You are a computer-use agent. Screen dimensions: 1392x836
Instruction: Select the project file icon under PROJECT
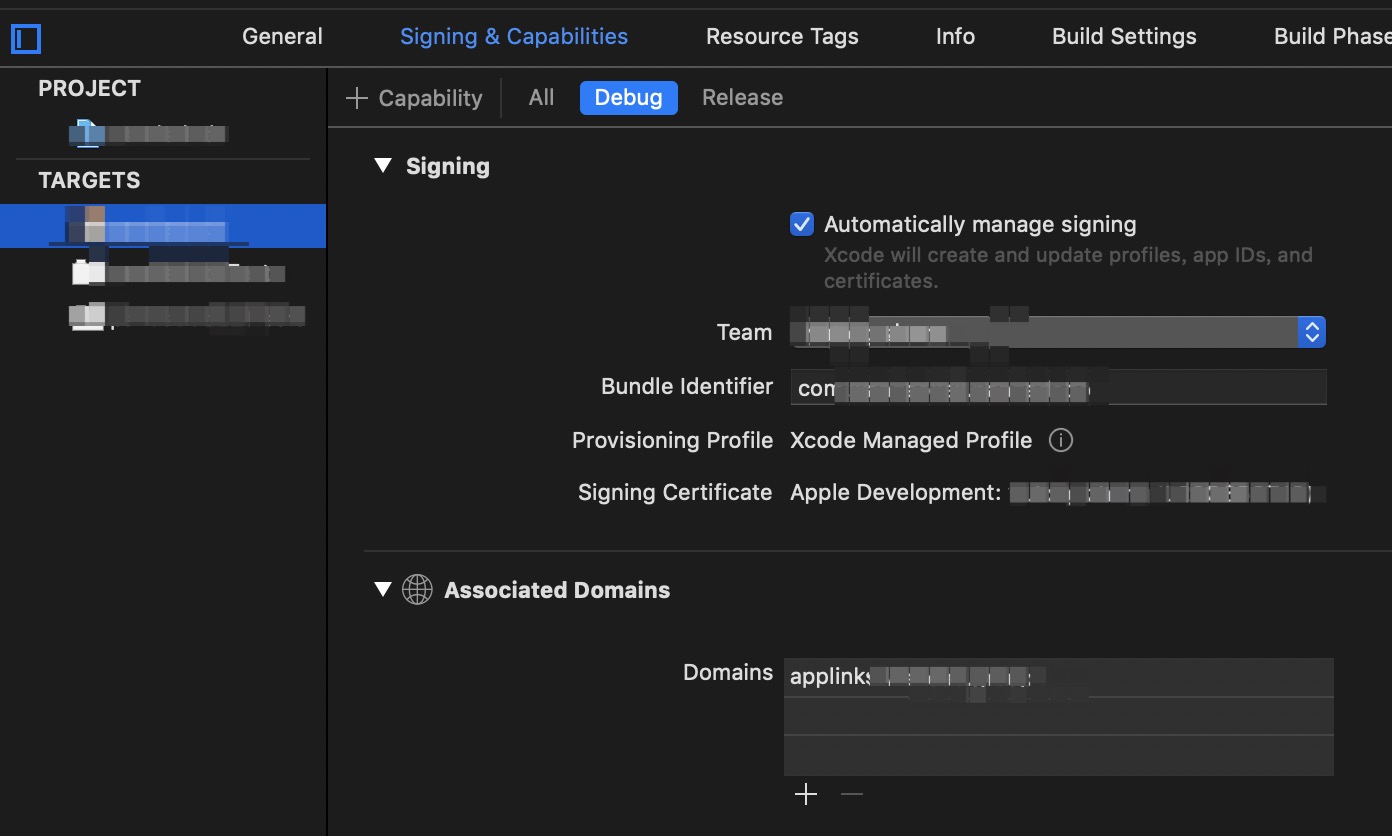(x=87, y=132)
